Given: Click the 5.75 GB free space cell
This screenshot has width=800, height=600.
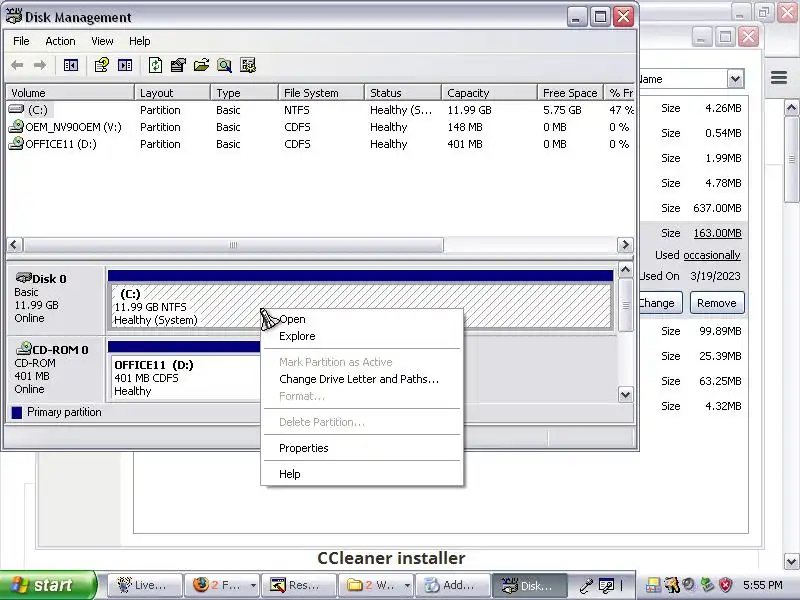Looking at the screenshot, I should (562, 110).
